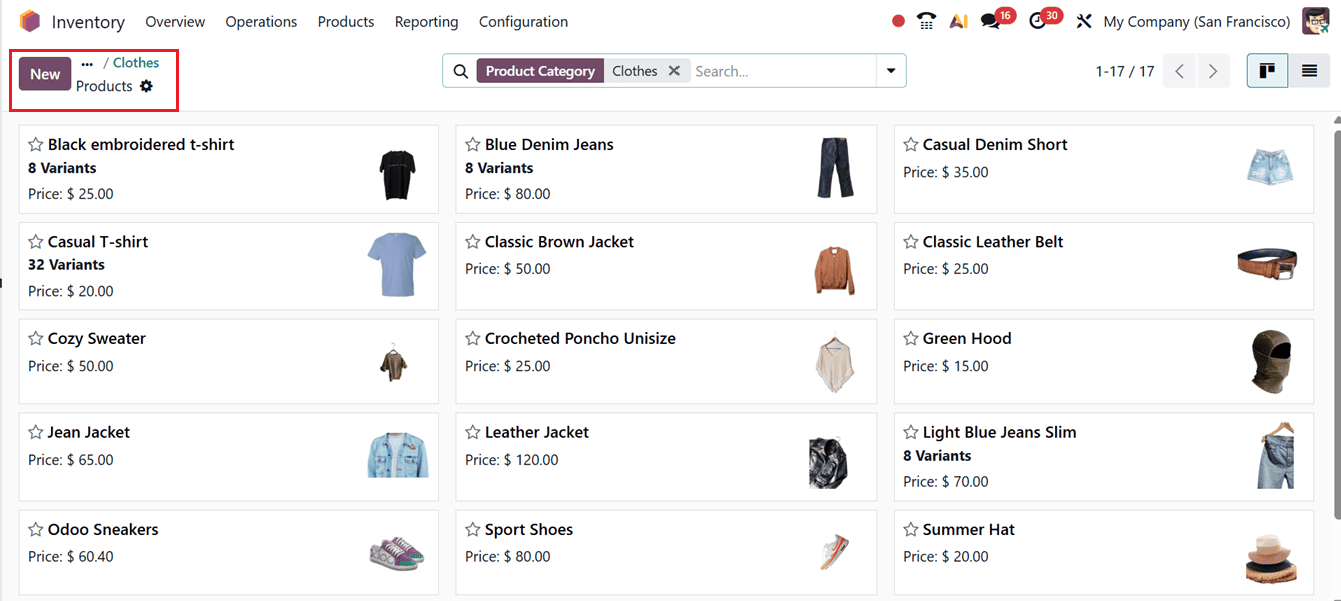This screenshot has width=1341, height=601.
Task: Open Discuss messages with 16 notifications
Action: point(991,19)
